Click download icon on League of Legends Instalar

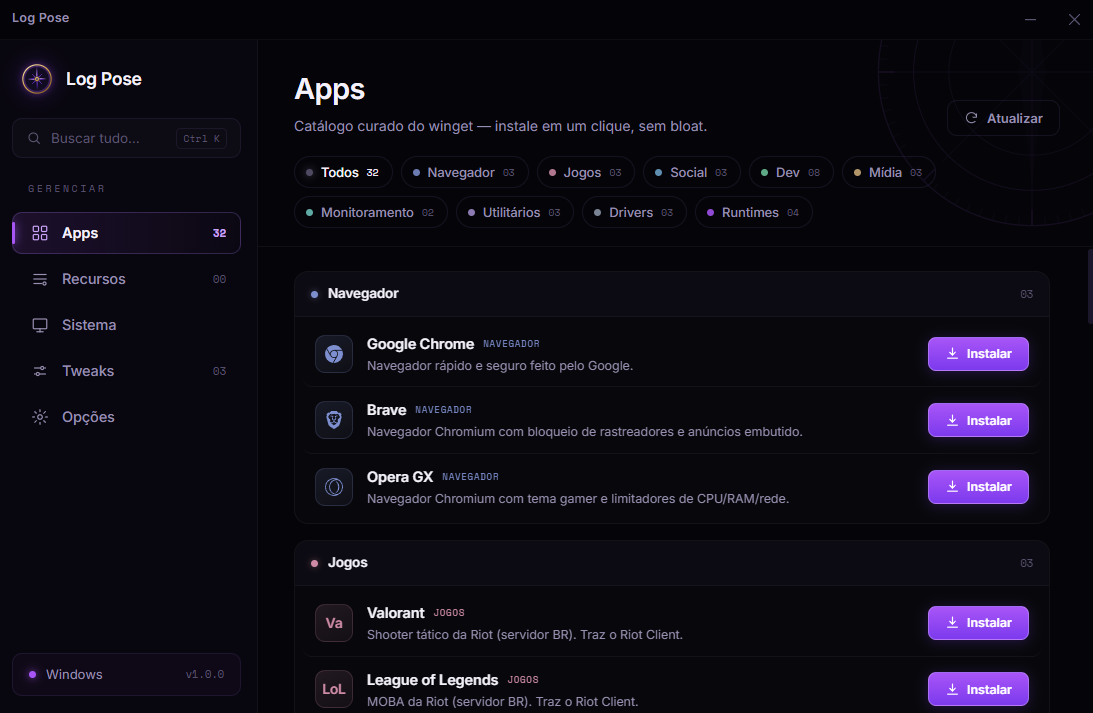(952, 689)
